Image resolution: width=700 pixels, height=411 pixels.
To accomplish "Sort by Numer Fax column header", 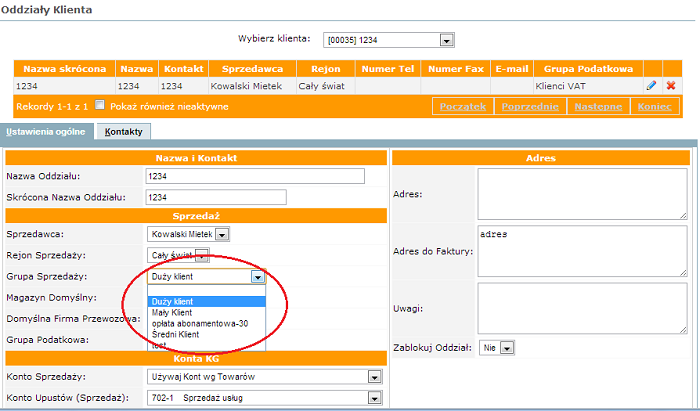I will tap(455, 69).
